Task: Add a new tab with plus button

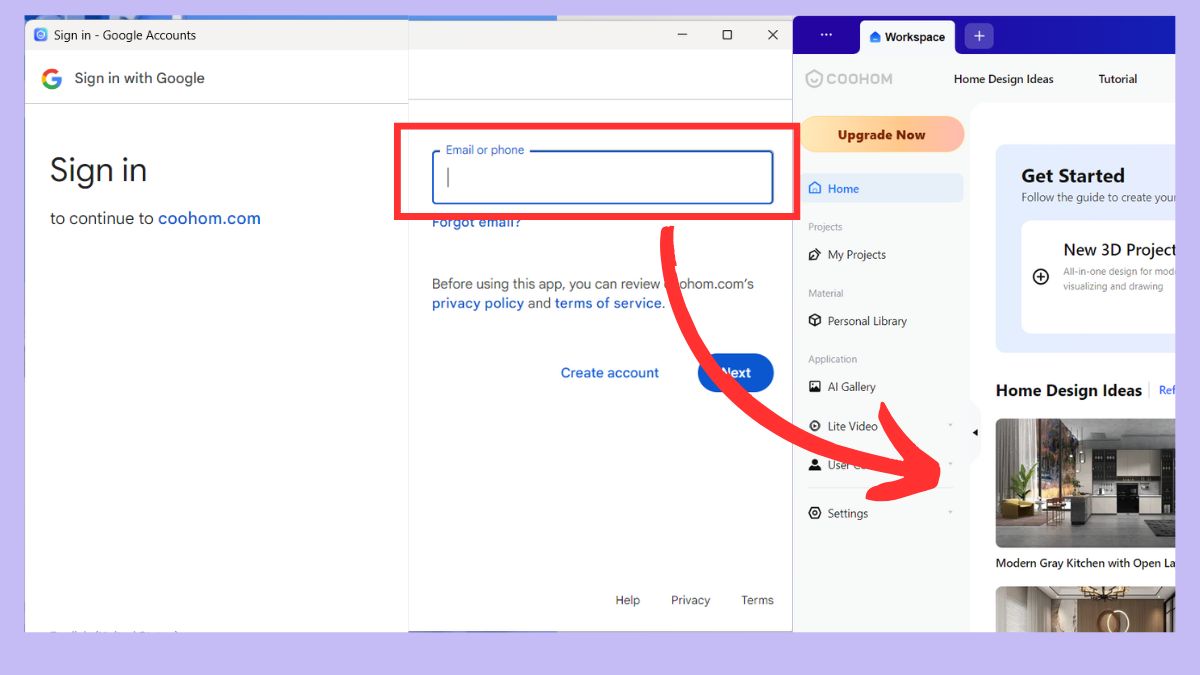Action: pos(979,36)
